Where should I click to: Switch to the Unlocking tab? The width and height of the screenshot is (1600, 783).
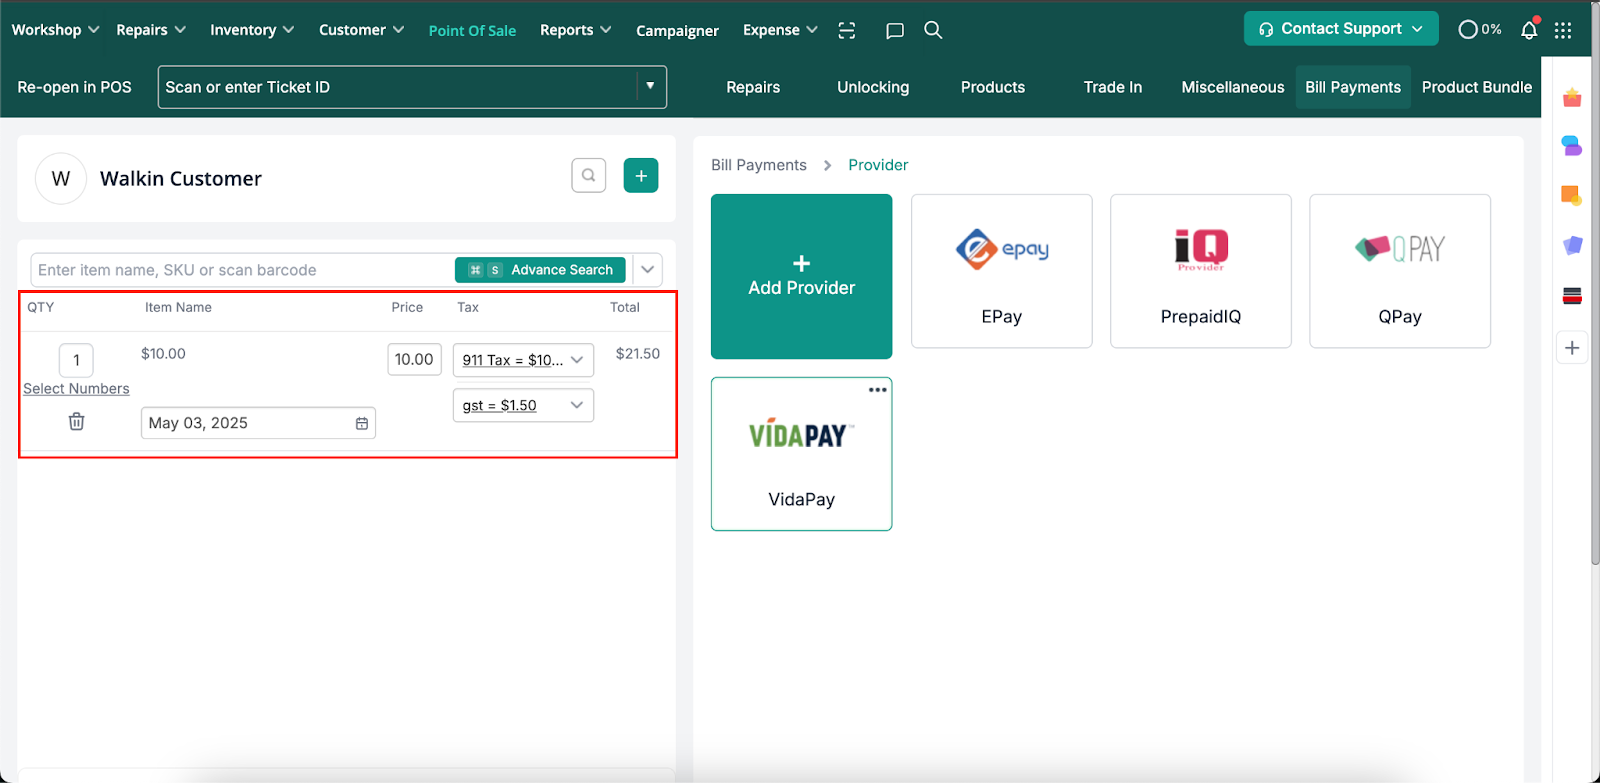873,87
